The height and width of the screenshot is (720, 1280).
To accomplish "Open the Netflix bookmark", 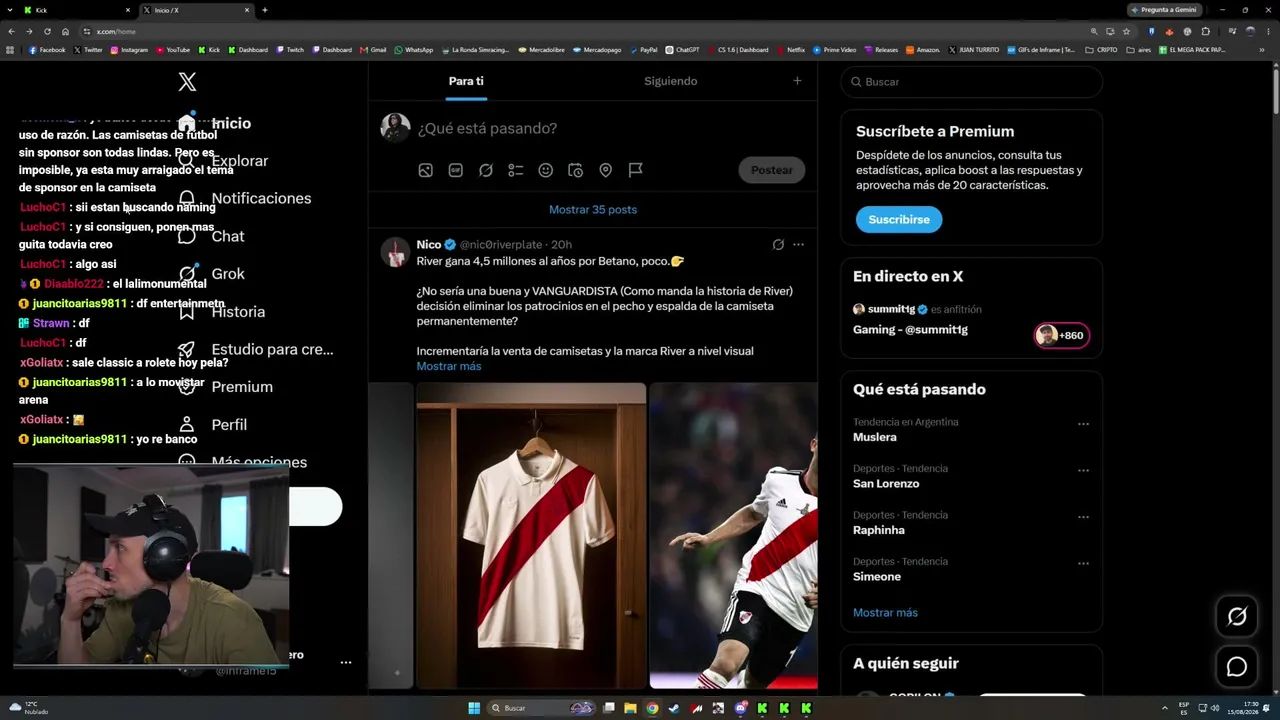I will [790, 50].
